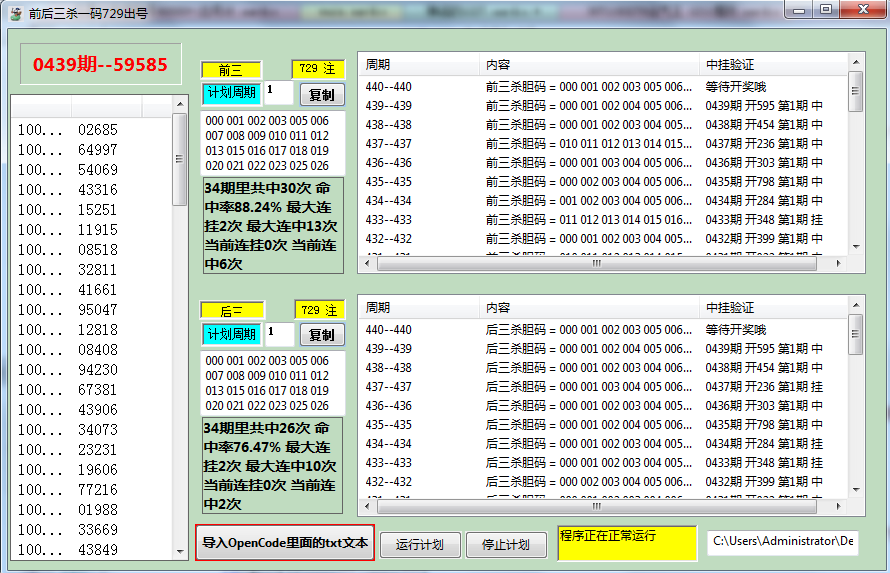Click the top table horizontal scrollbar
This screenshot has height=573, width=890.
pyautogui.click(x=600, y=263)
